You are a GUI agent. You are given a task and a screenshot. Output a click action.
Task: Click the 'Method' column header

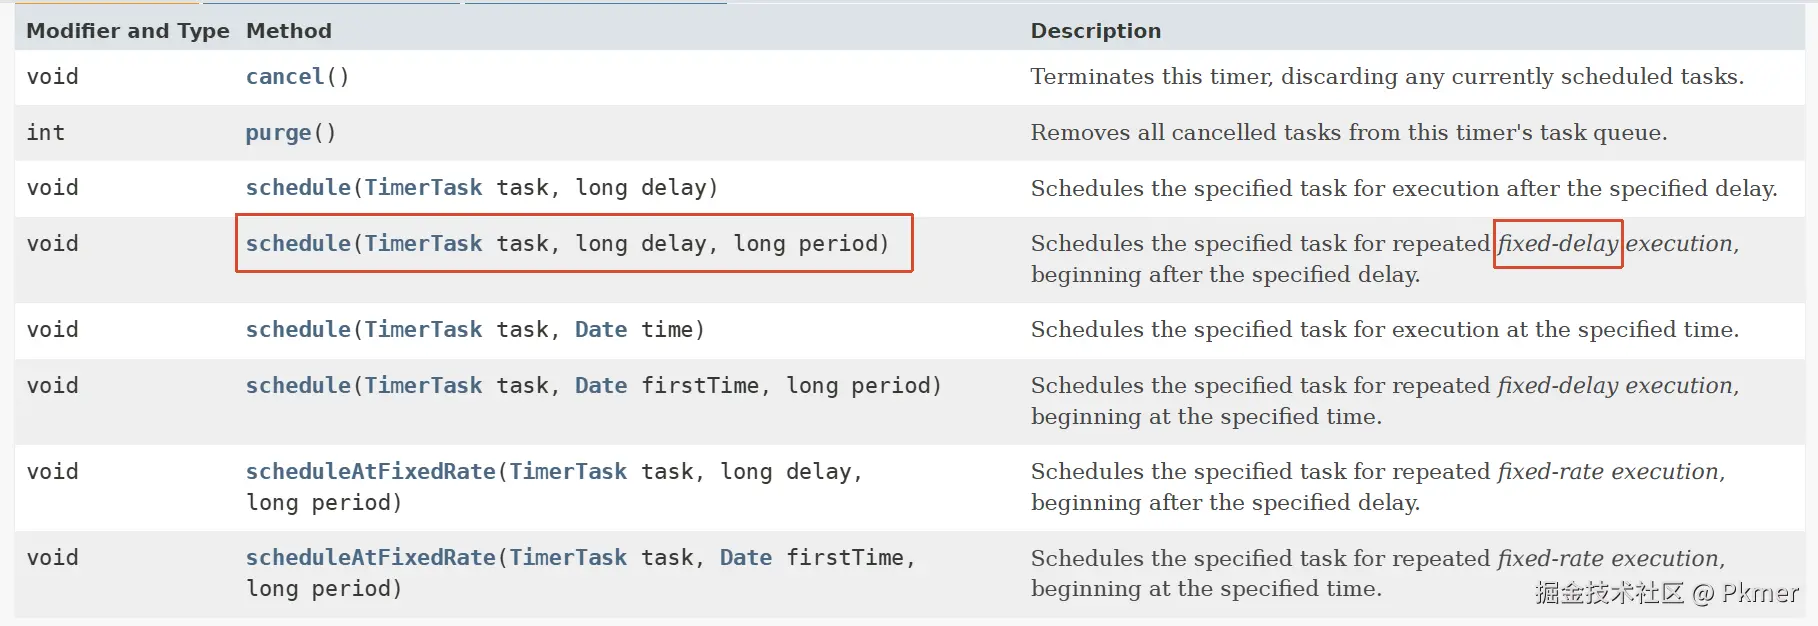288,31
